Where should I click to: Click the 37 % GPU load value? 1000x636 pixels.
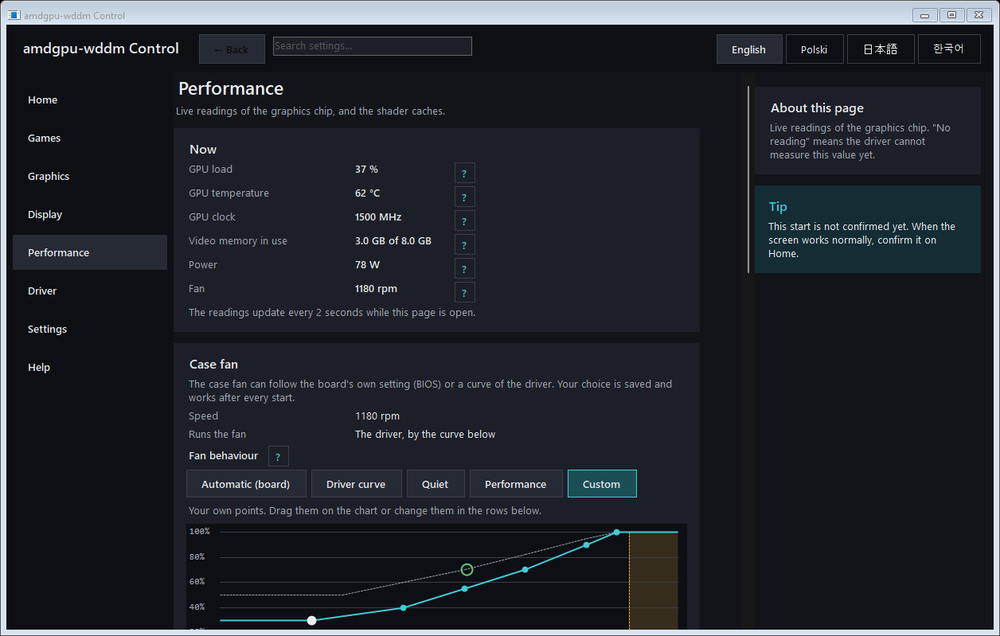coord(367,169)
